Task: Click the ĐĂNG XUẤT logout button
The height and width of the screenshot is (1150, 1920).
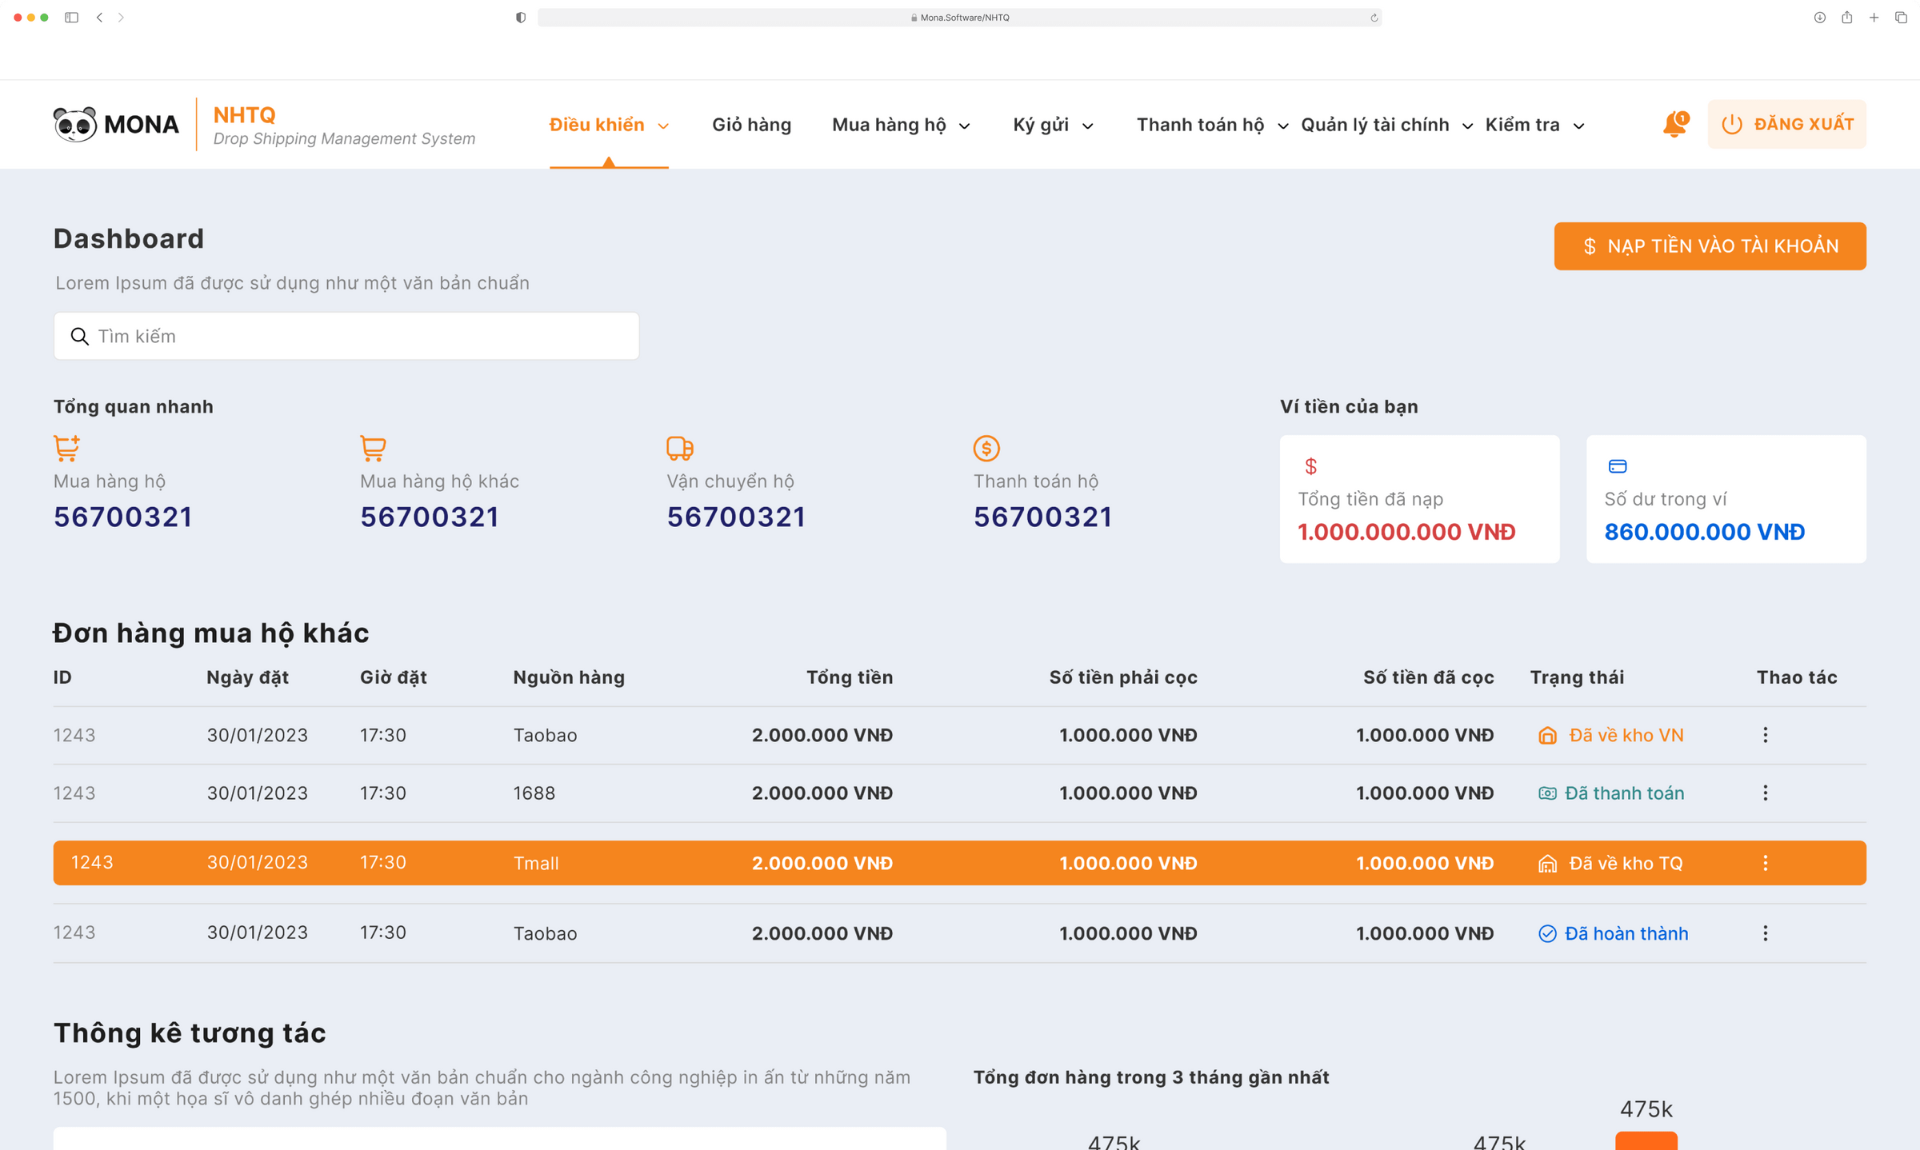Action: click(x=1786, y=124)
